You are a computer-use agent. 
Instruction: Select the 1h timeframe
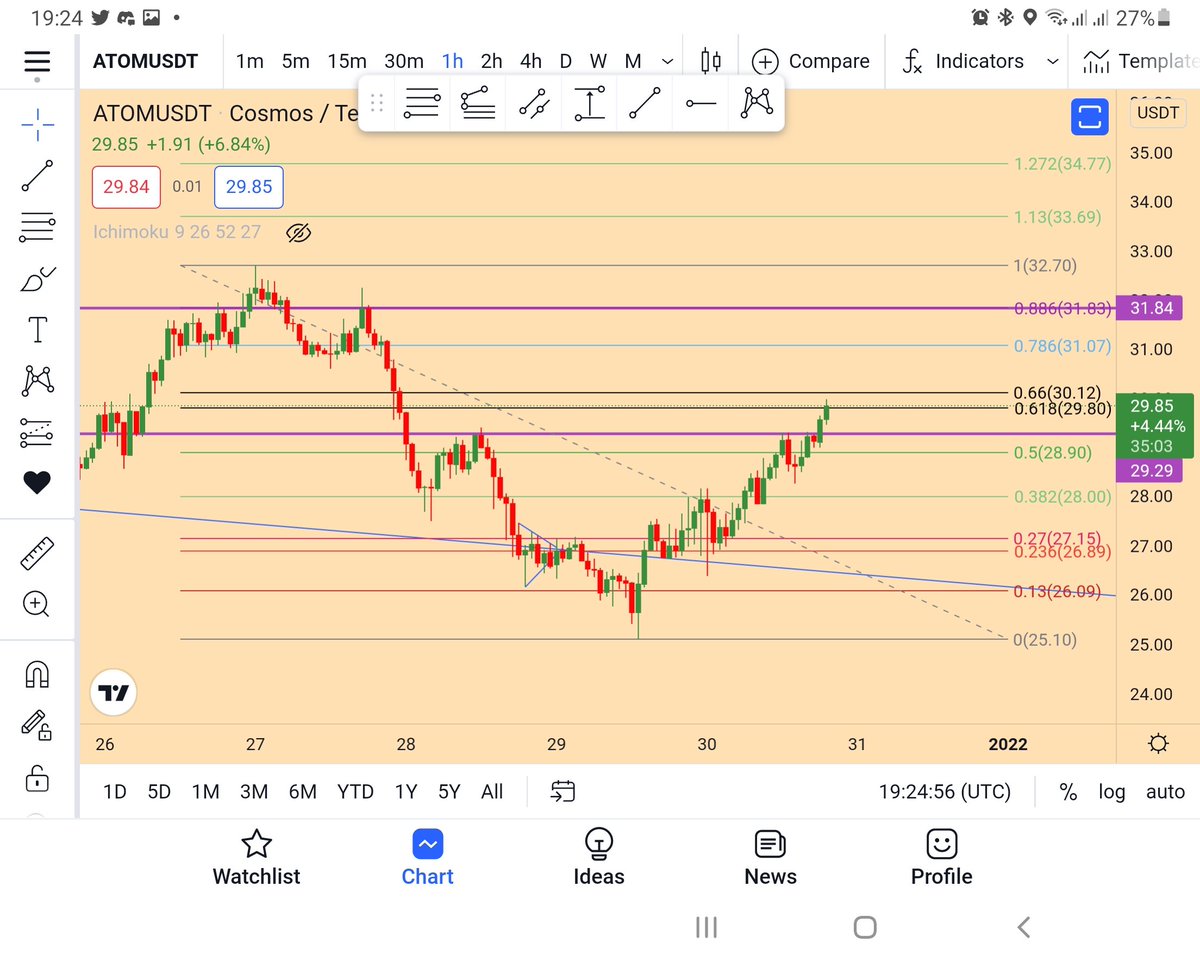point(453,61)
